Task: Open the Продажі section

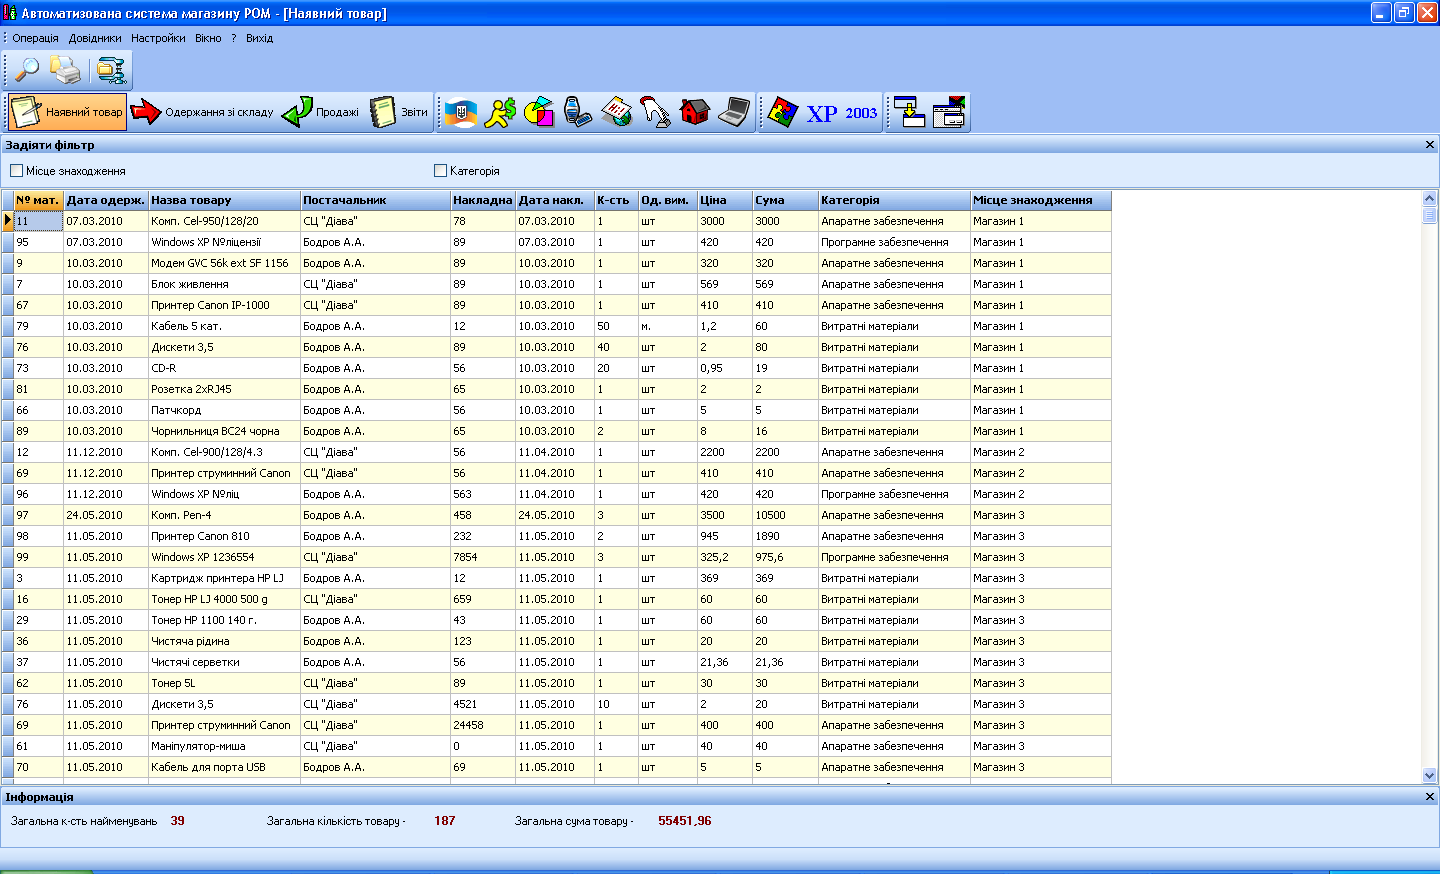Action: [320, 112]
